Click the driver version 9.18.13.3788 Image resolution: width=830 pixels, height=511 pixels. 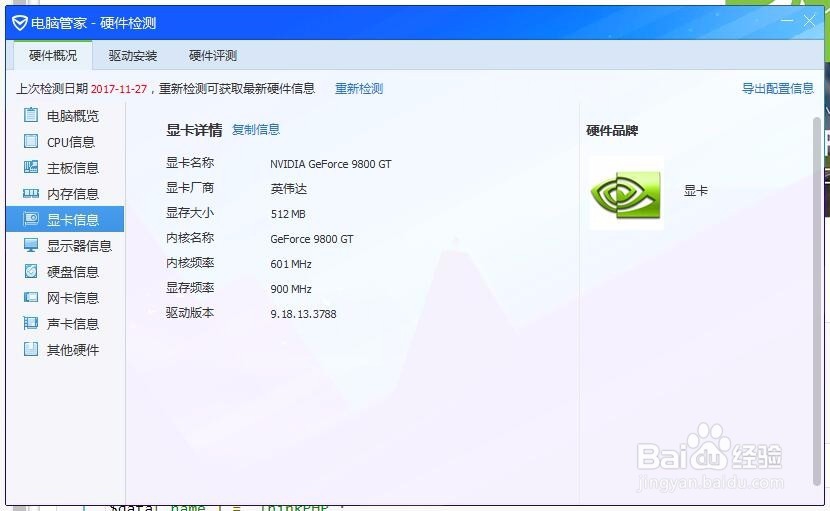pos(303,313)
